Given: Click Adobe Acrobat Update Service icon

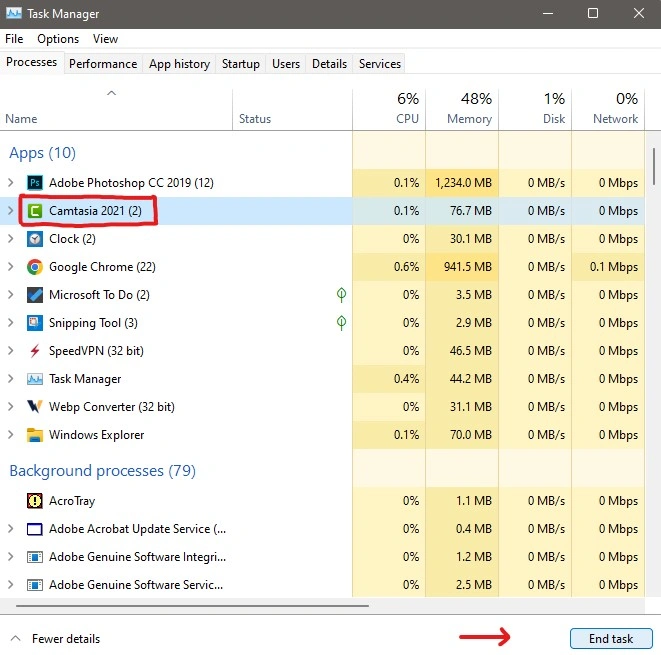Looking at the screenshot, I should [x=35, y=529].
